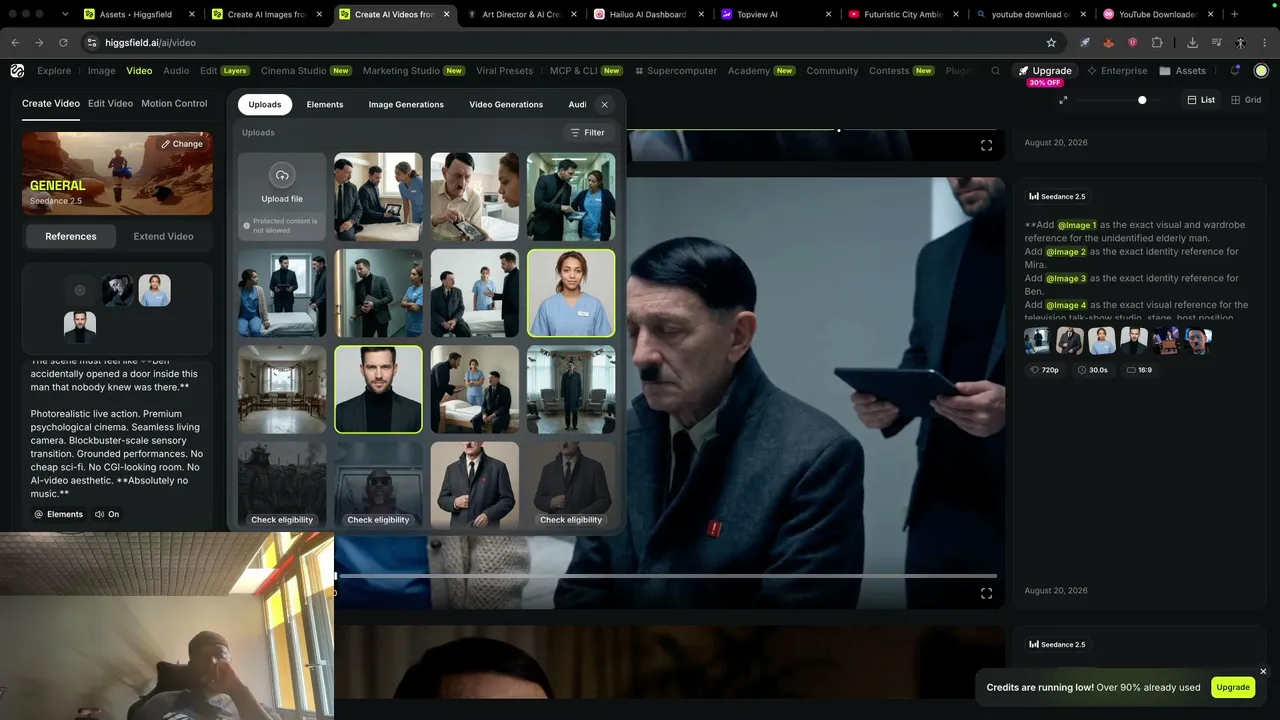Screen dimensions: 1280x720
Task: Open a new browser tab
Action: [1234, 14]
